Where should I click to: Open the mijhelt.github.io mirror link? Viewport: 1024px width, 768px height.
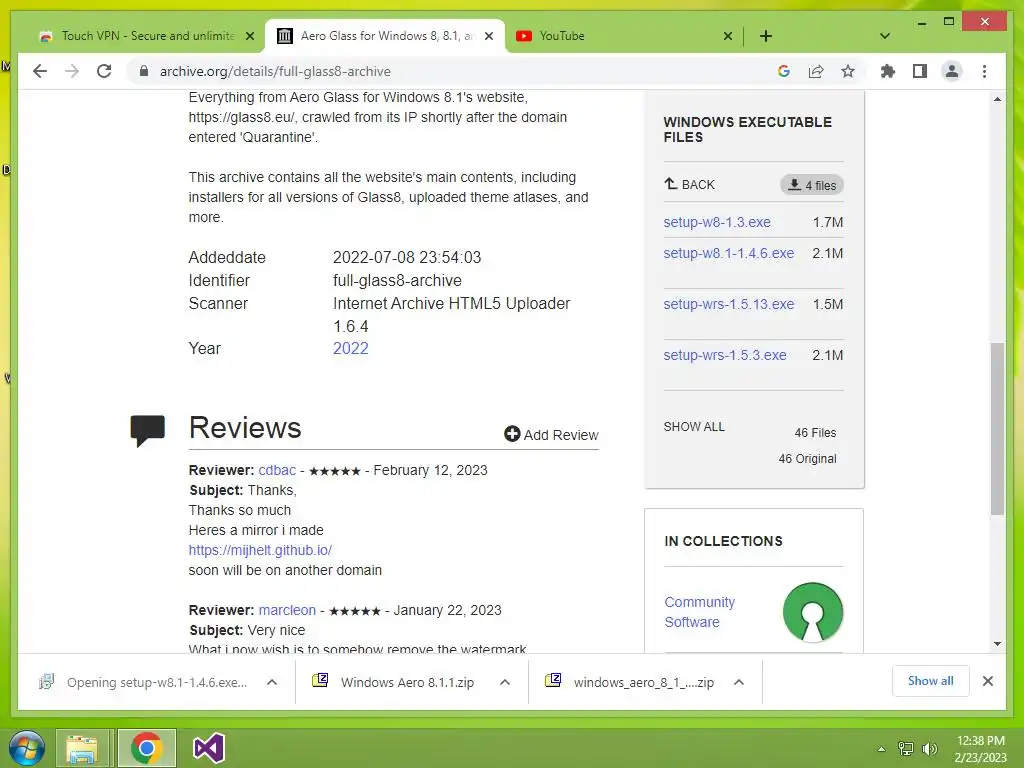260,550
